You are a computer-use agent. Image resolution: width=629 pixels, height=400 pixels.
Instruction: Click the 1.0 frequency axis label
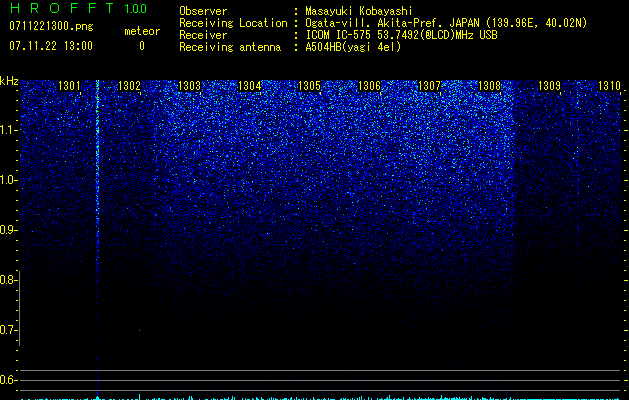(x=9, y=180)
